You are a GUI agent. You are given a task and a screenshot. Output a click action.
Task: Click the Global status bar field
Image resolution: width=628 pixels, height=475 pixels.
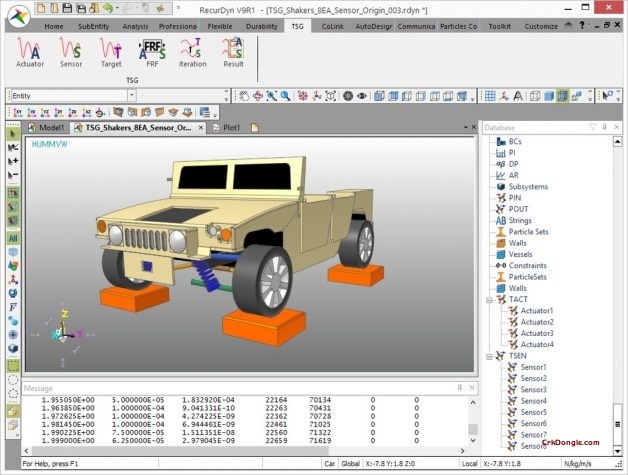(x=350, y=464)
